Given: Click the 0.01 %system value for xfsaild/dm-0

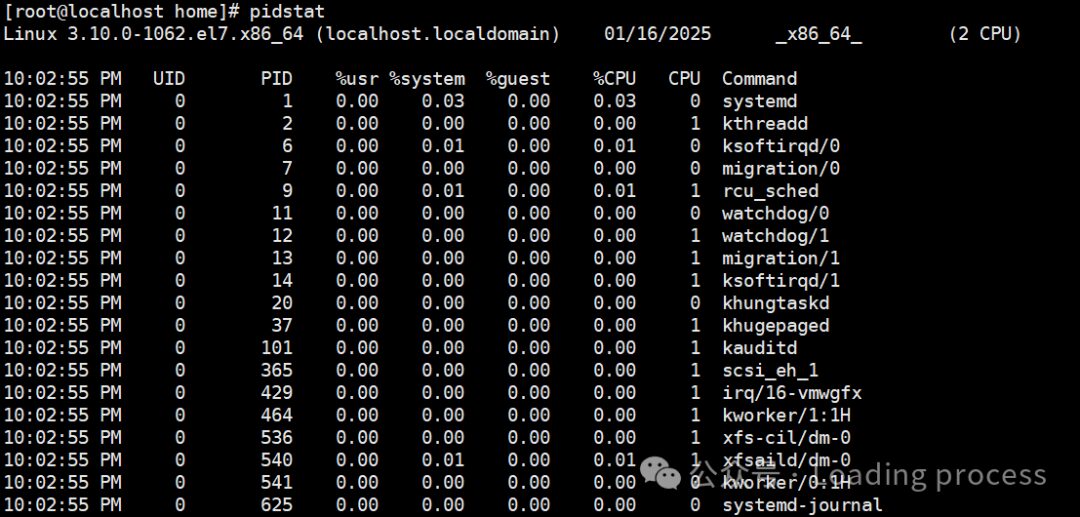Looking at the screenshot, I should (x=443, y=460).
